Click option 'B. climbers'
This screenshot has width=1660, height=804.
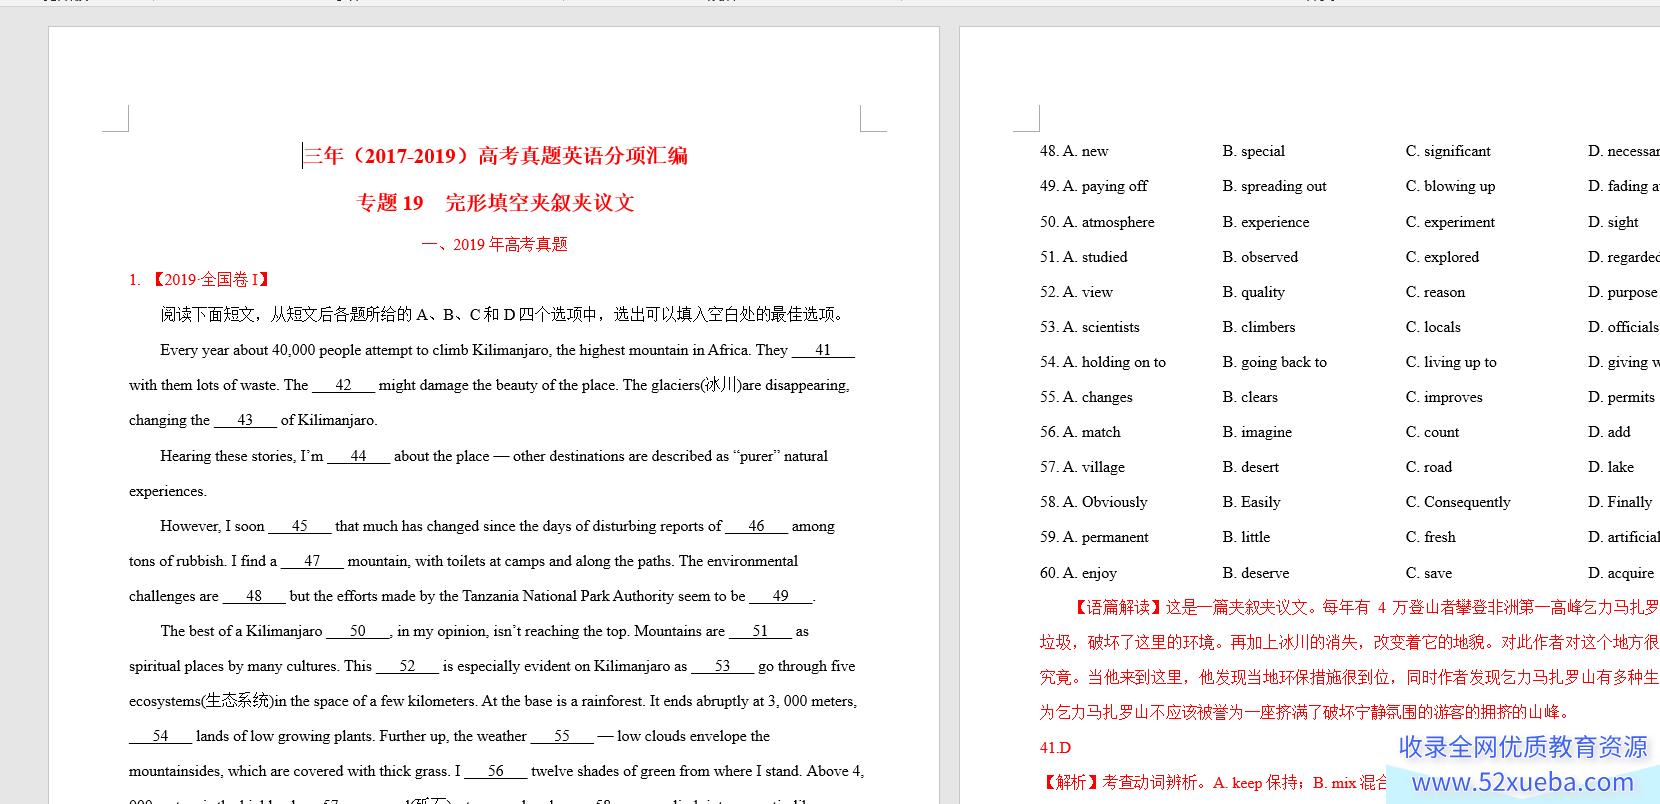pyautogui.click(x=1259, y=327)
